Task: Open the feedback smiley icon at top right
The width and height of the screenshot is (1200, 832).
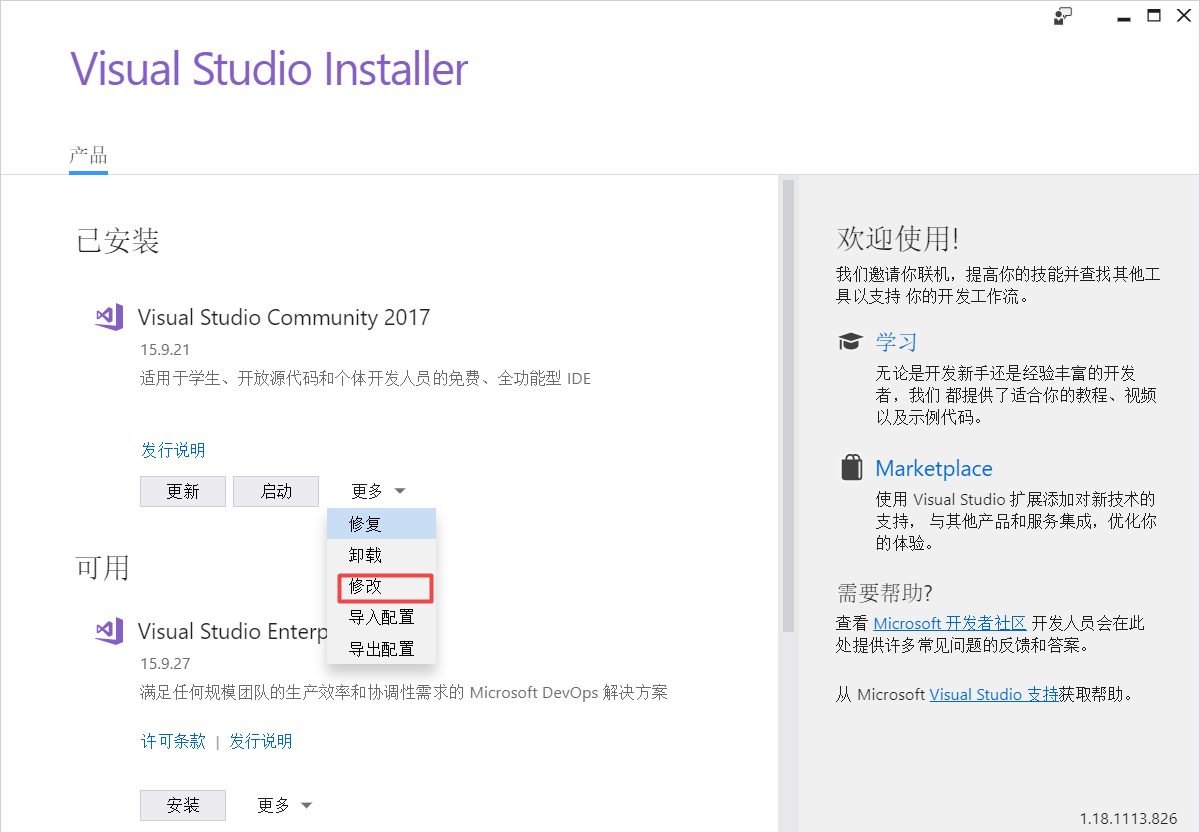Action: point(1062,16)
